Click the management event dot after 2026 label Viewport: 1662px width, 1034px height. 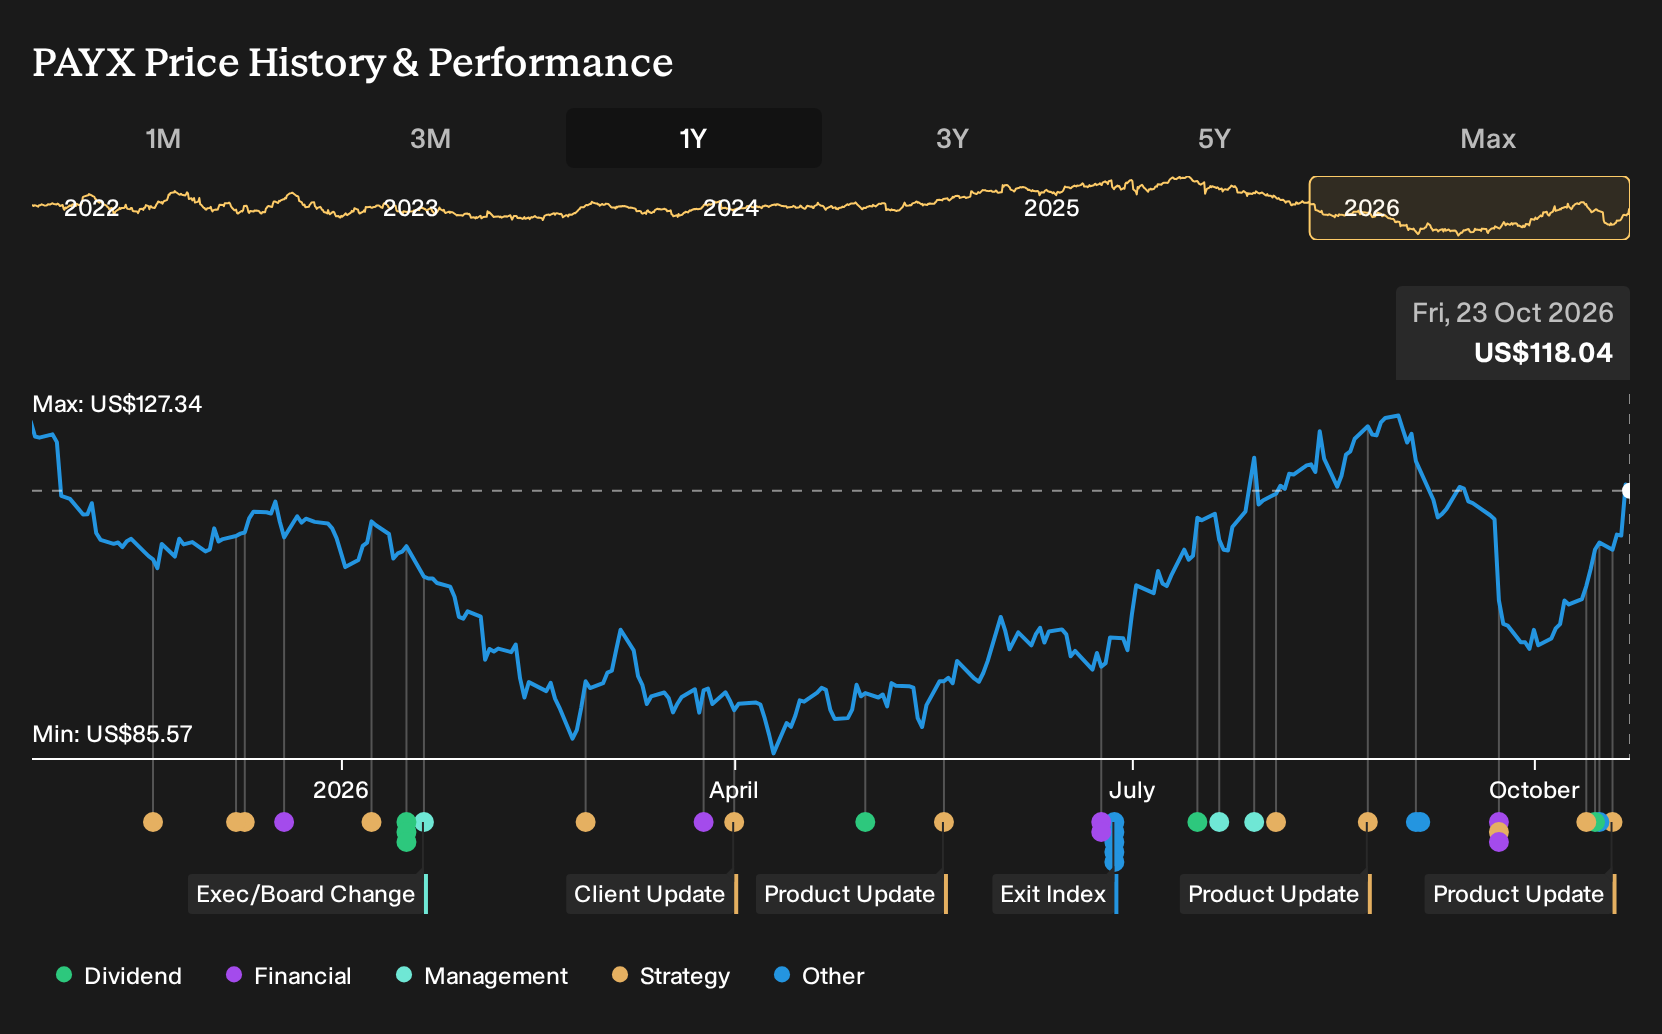(424, 822)
